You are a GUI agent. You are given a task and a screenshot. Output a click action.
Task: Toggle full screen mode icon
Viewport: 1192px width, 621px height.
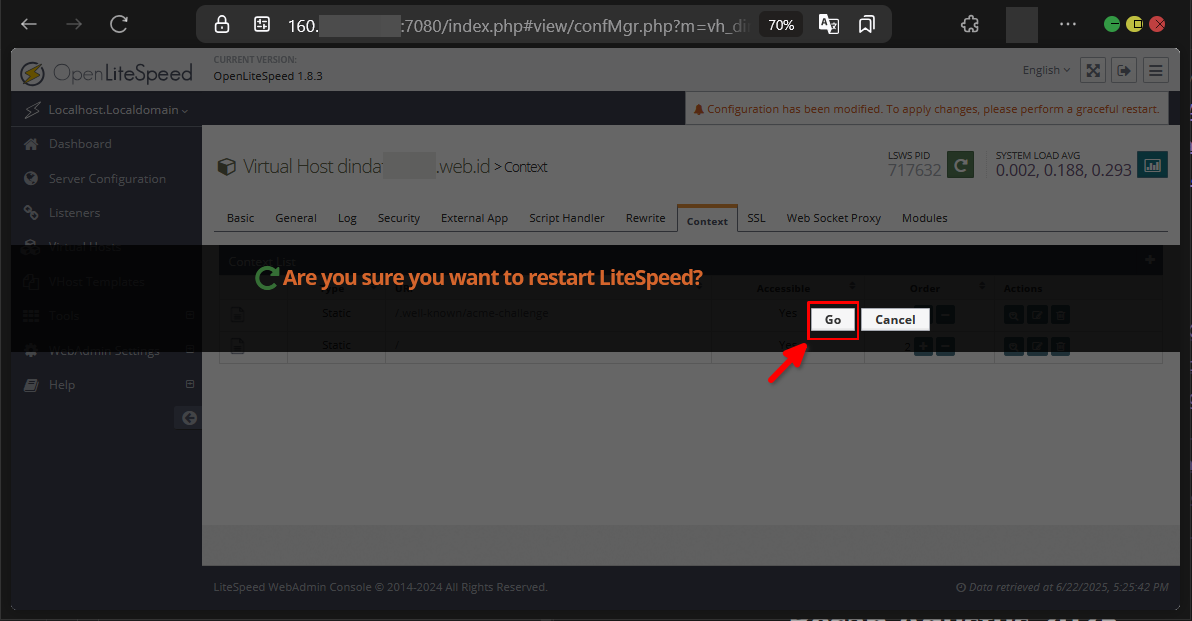[x=1093, y=71]
